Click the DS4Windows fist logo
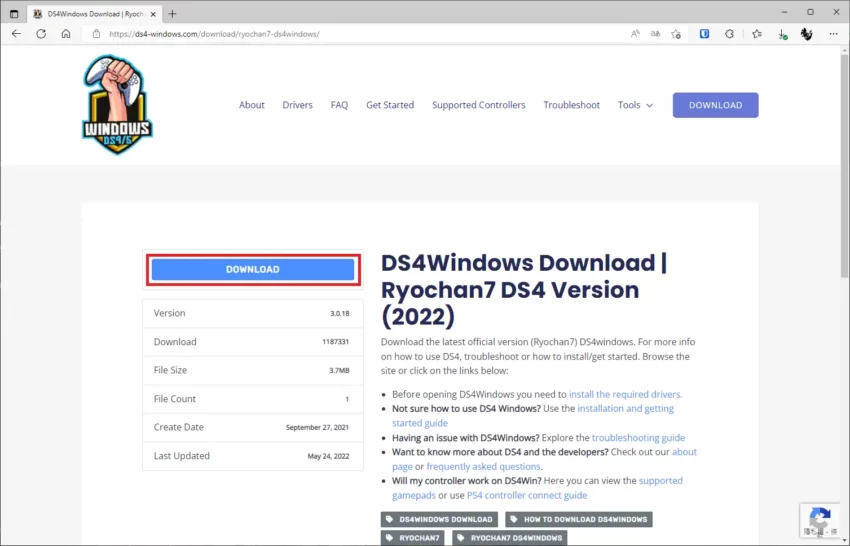Image resolution: width=850 pixels, height=546 pixels. click(117, 105)
